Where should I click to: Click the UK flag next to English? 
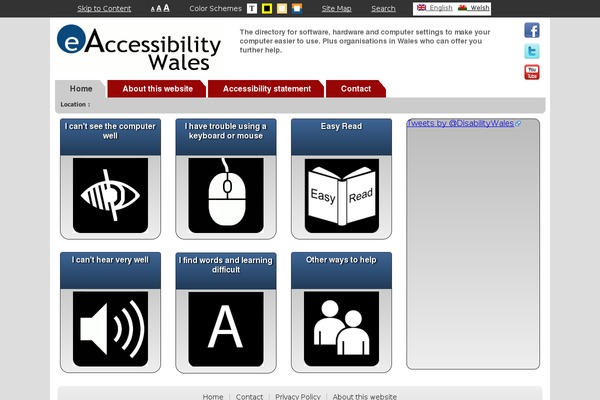[x=421, y=8]
